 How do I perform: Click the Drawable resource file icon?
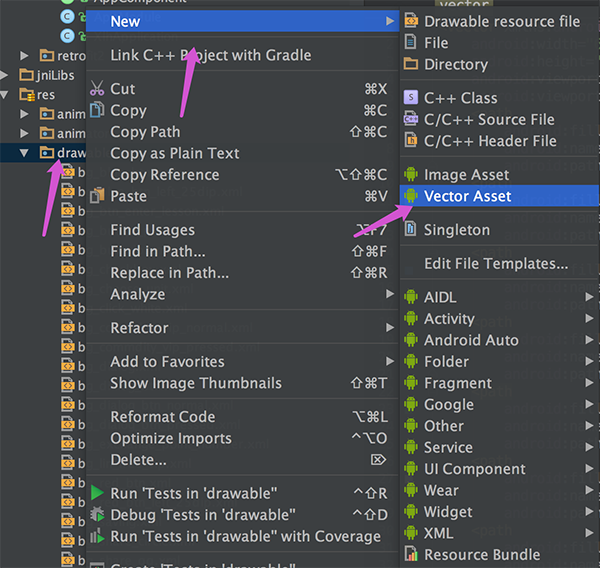[411, 21]
